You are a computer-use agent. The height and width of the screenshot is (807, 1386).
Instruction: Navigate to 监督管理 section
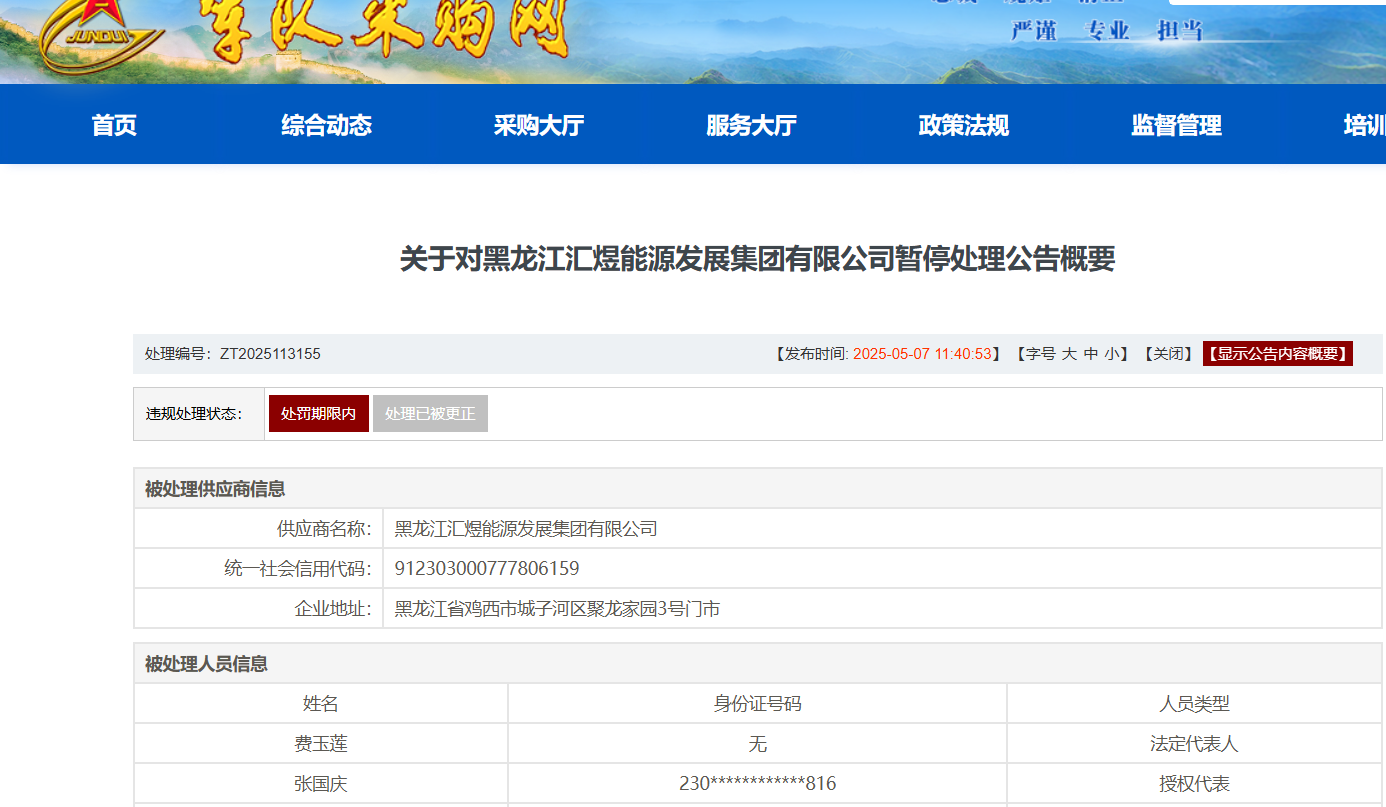[1176, 125]
